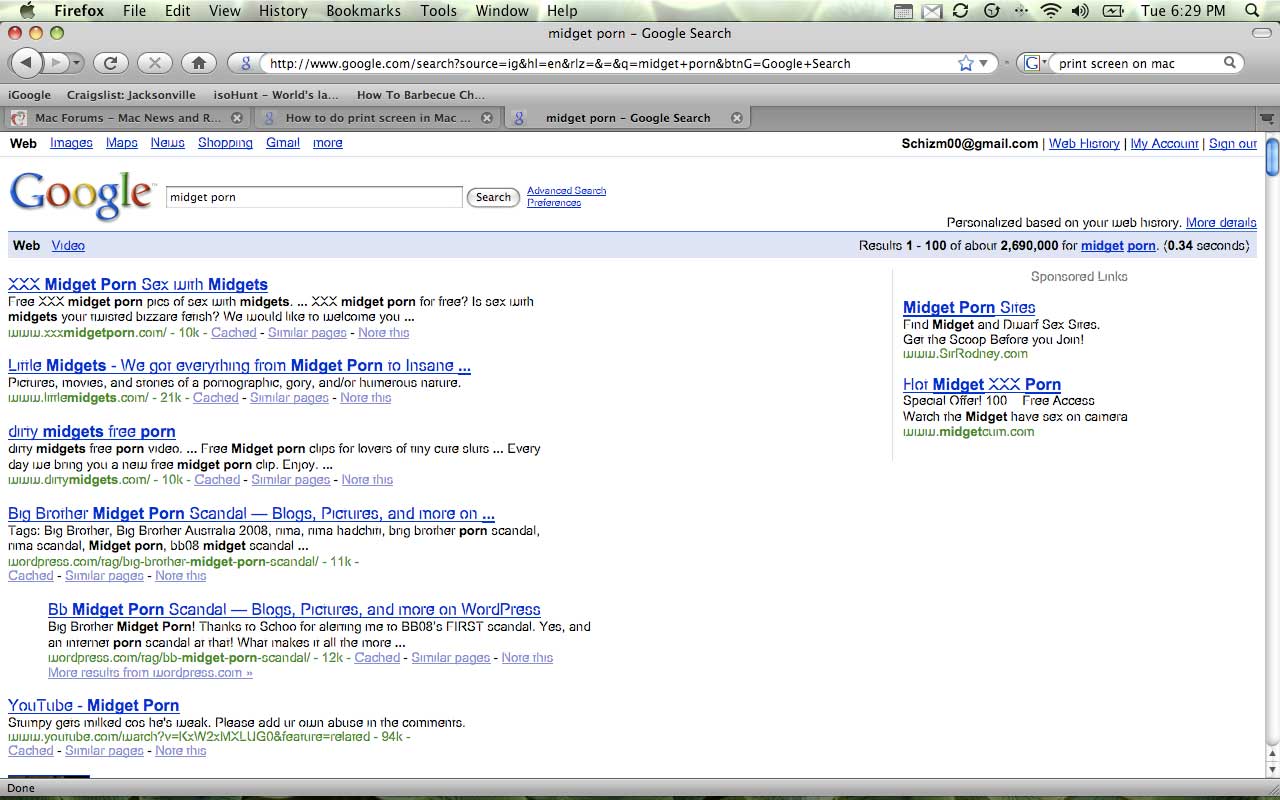Viewport: 1280px width, 800px height.
Task: Open the URL bar history dropdown arrow
Action: pyautogui.click(x=984, y=63)
